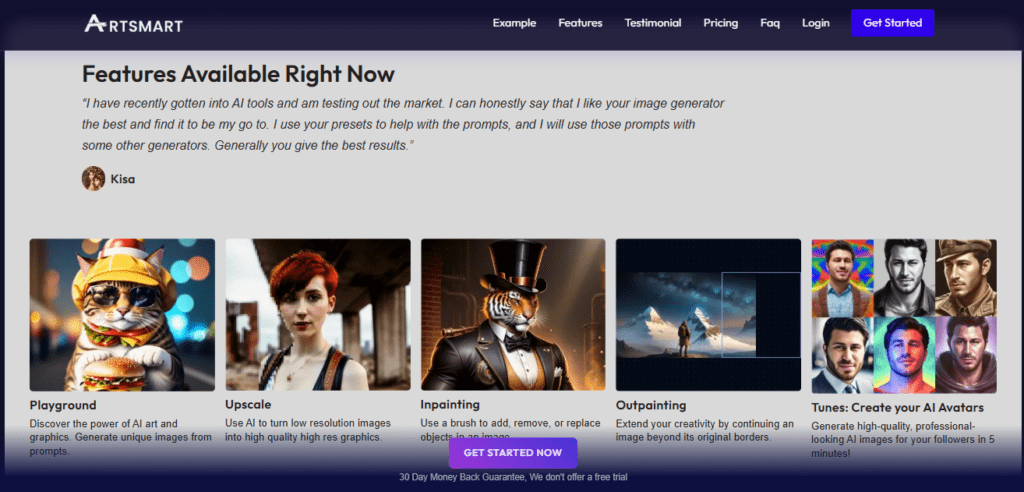Click the Upscale description about low resolution images
Viewport: 1024px width, 492px height.
pos(308,430)
